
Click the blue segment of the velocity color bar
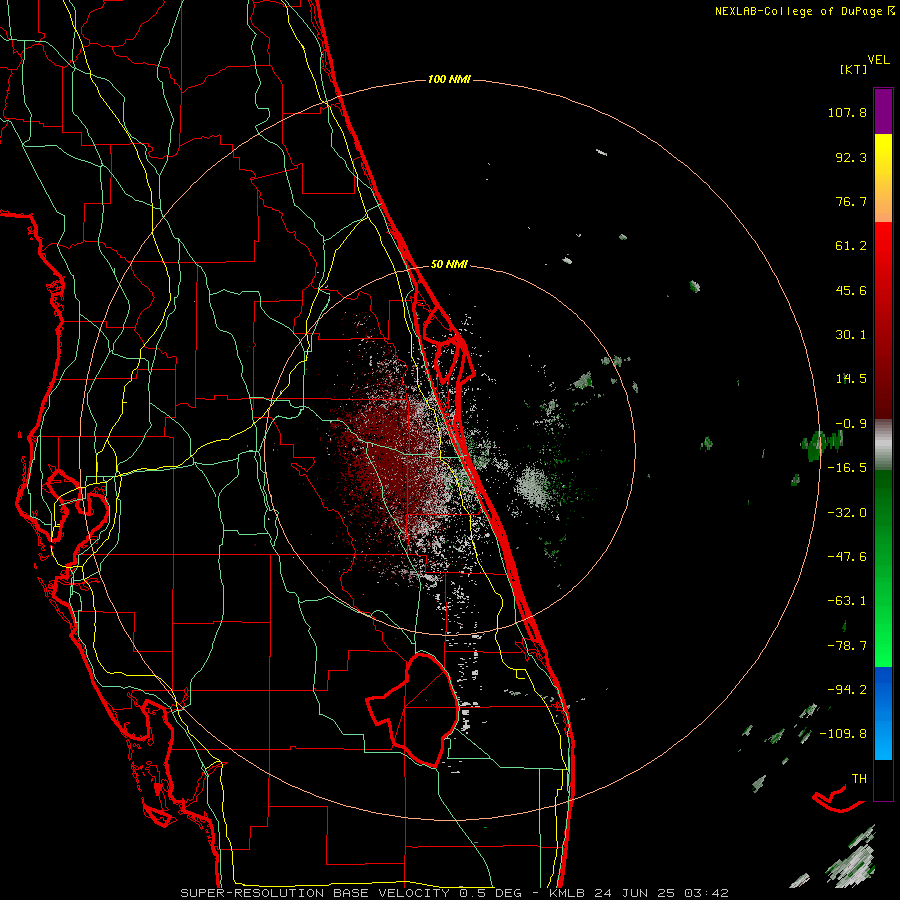coord(883,713)
